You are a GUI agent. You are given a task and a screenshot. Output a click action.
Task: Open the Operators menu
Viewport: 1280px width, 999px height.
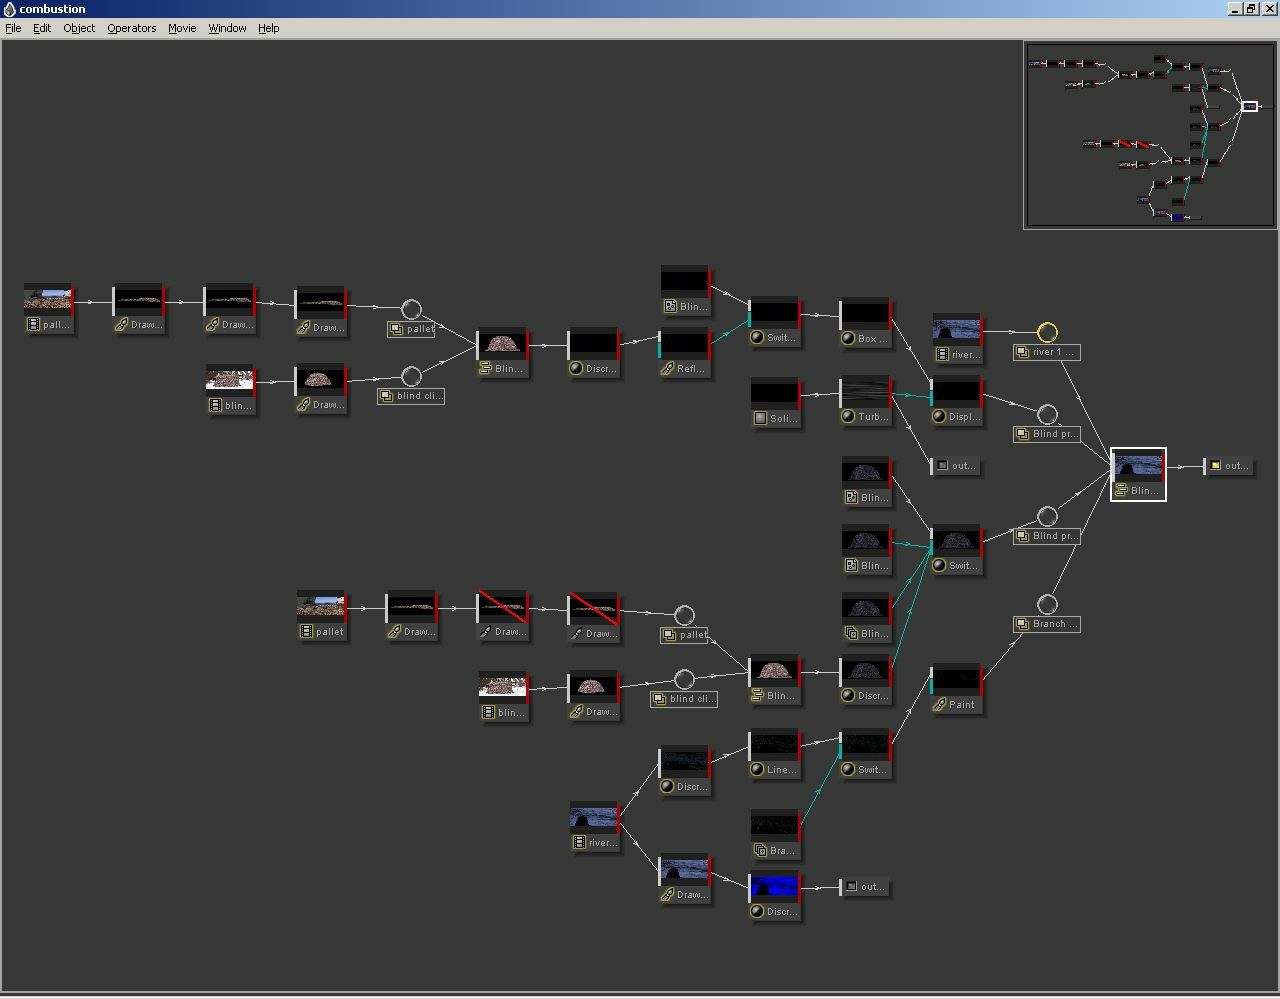(x=131, y=28)
